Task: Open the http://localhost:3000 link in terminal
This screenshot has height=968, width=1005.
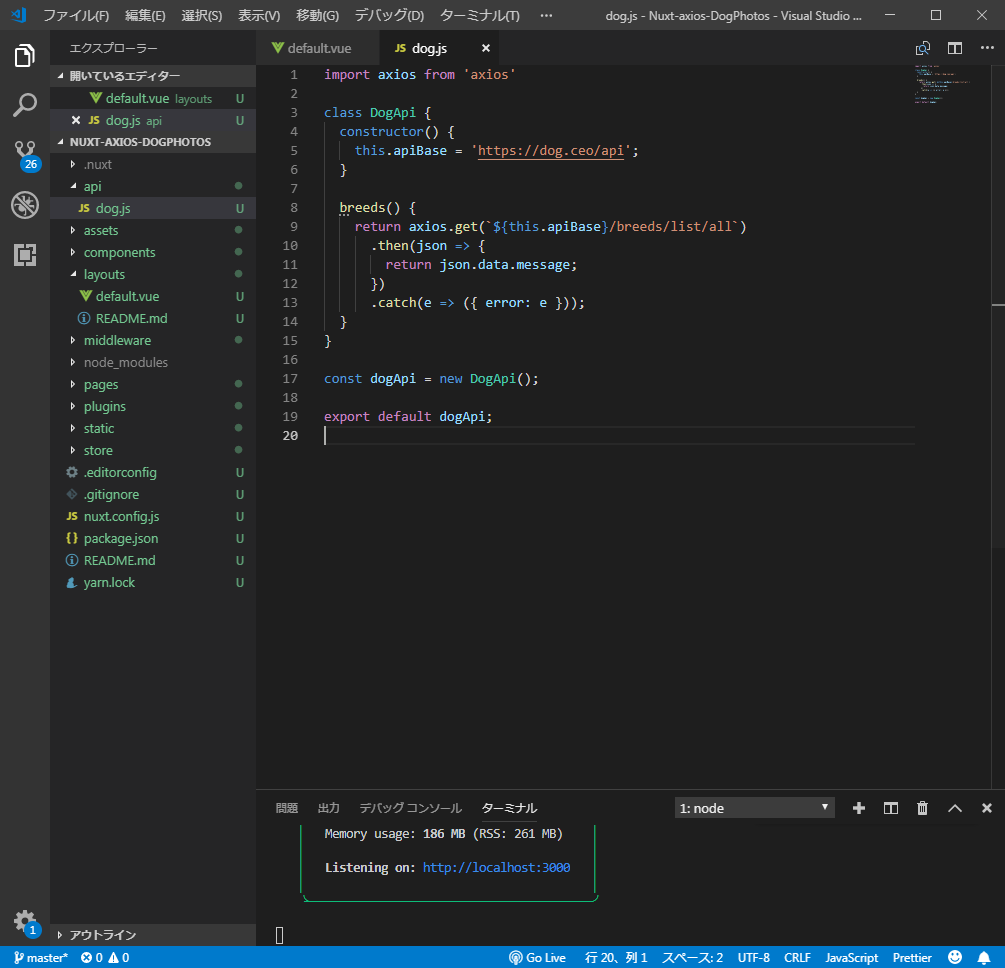Action: [x=496, y=867]
